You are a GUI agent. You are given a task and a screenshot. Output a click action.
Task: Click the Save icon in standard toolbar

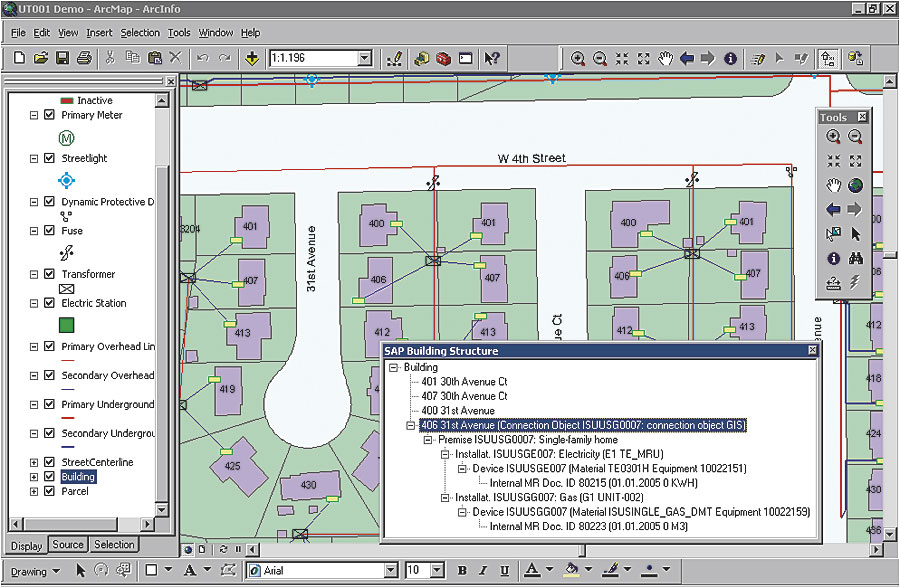pyautogui.click(x=62, y=59)
